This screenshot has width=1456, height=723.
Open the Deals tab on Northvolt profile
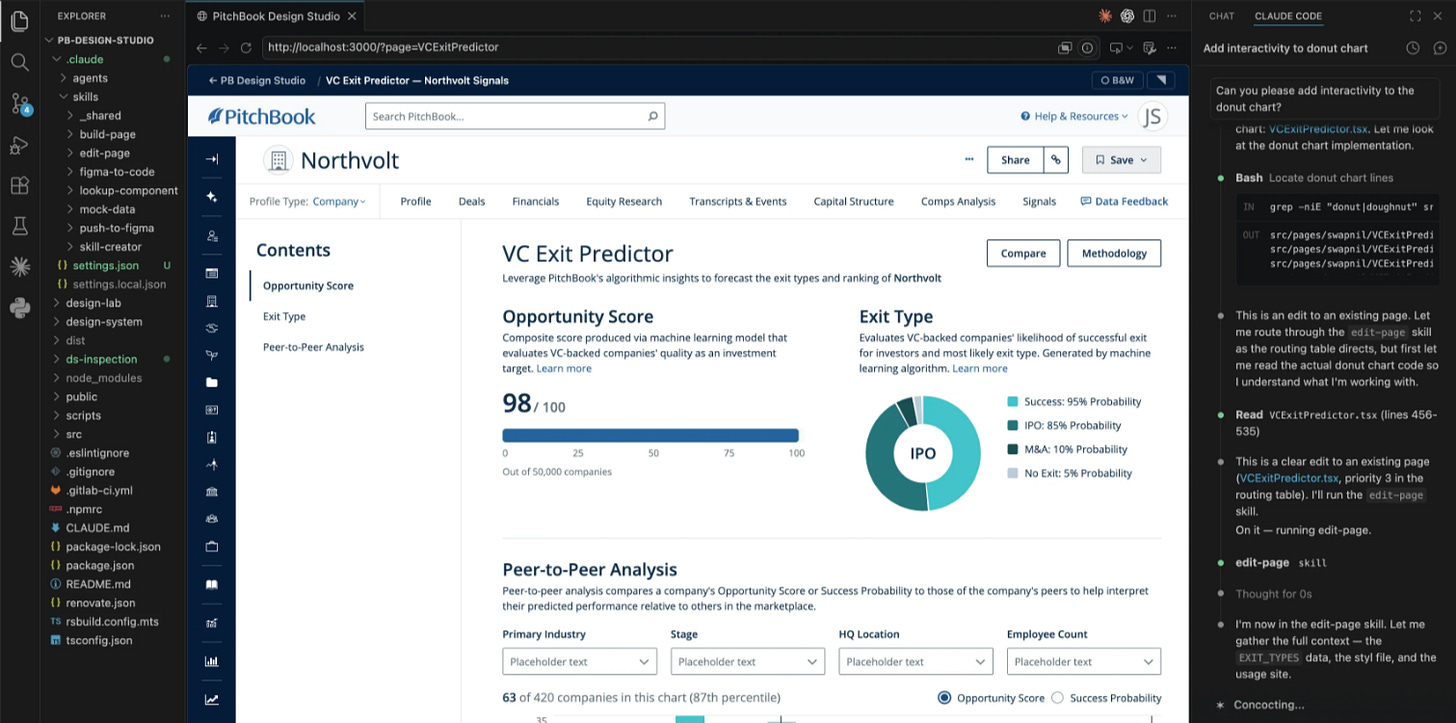pyautogui.click(x=472, y=201)
